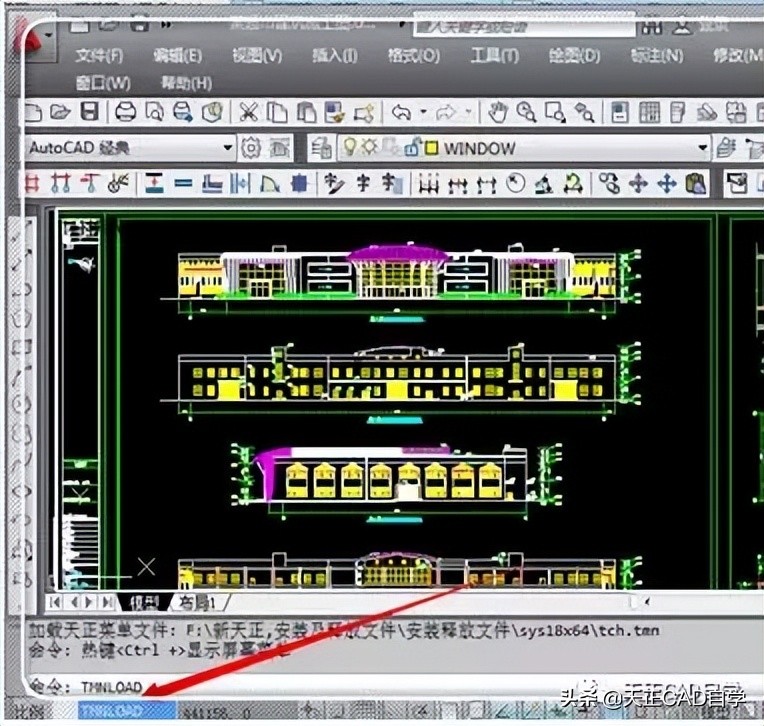
Task: Click the yellow WINDOW layer color swatch
Action: click(x=431, y=148)
